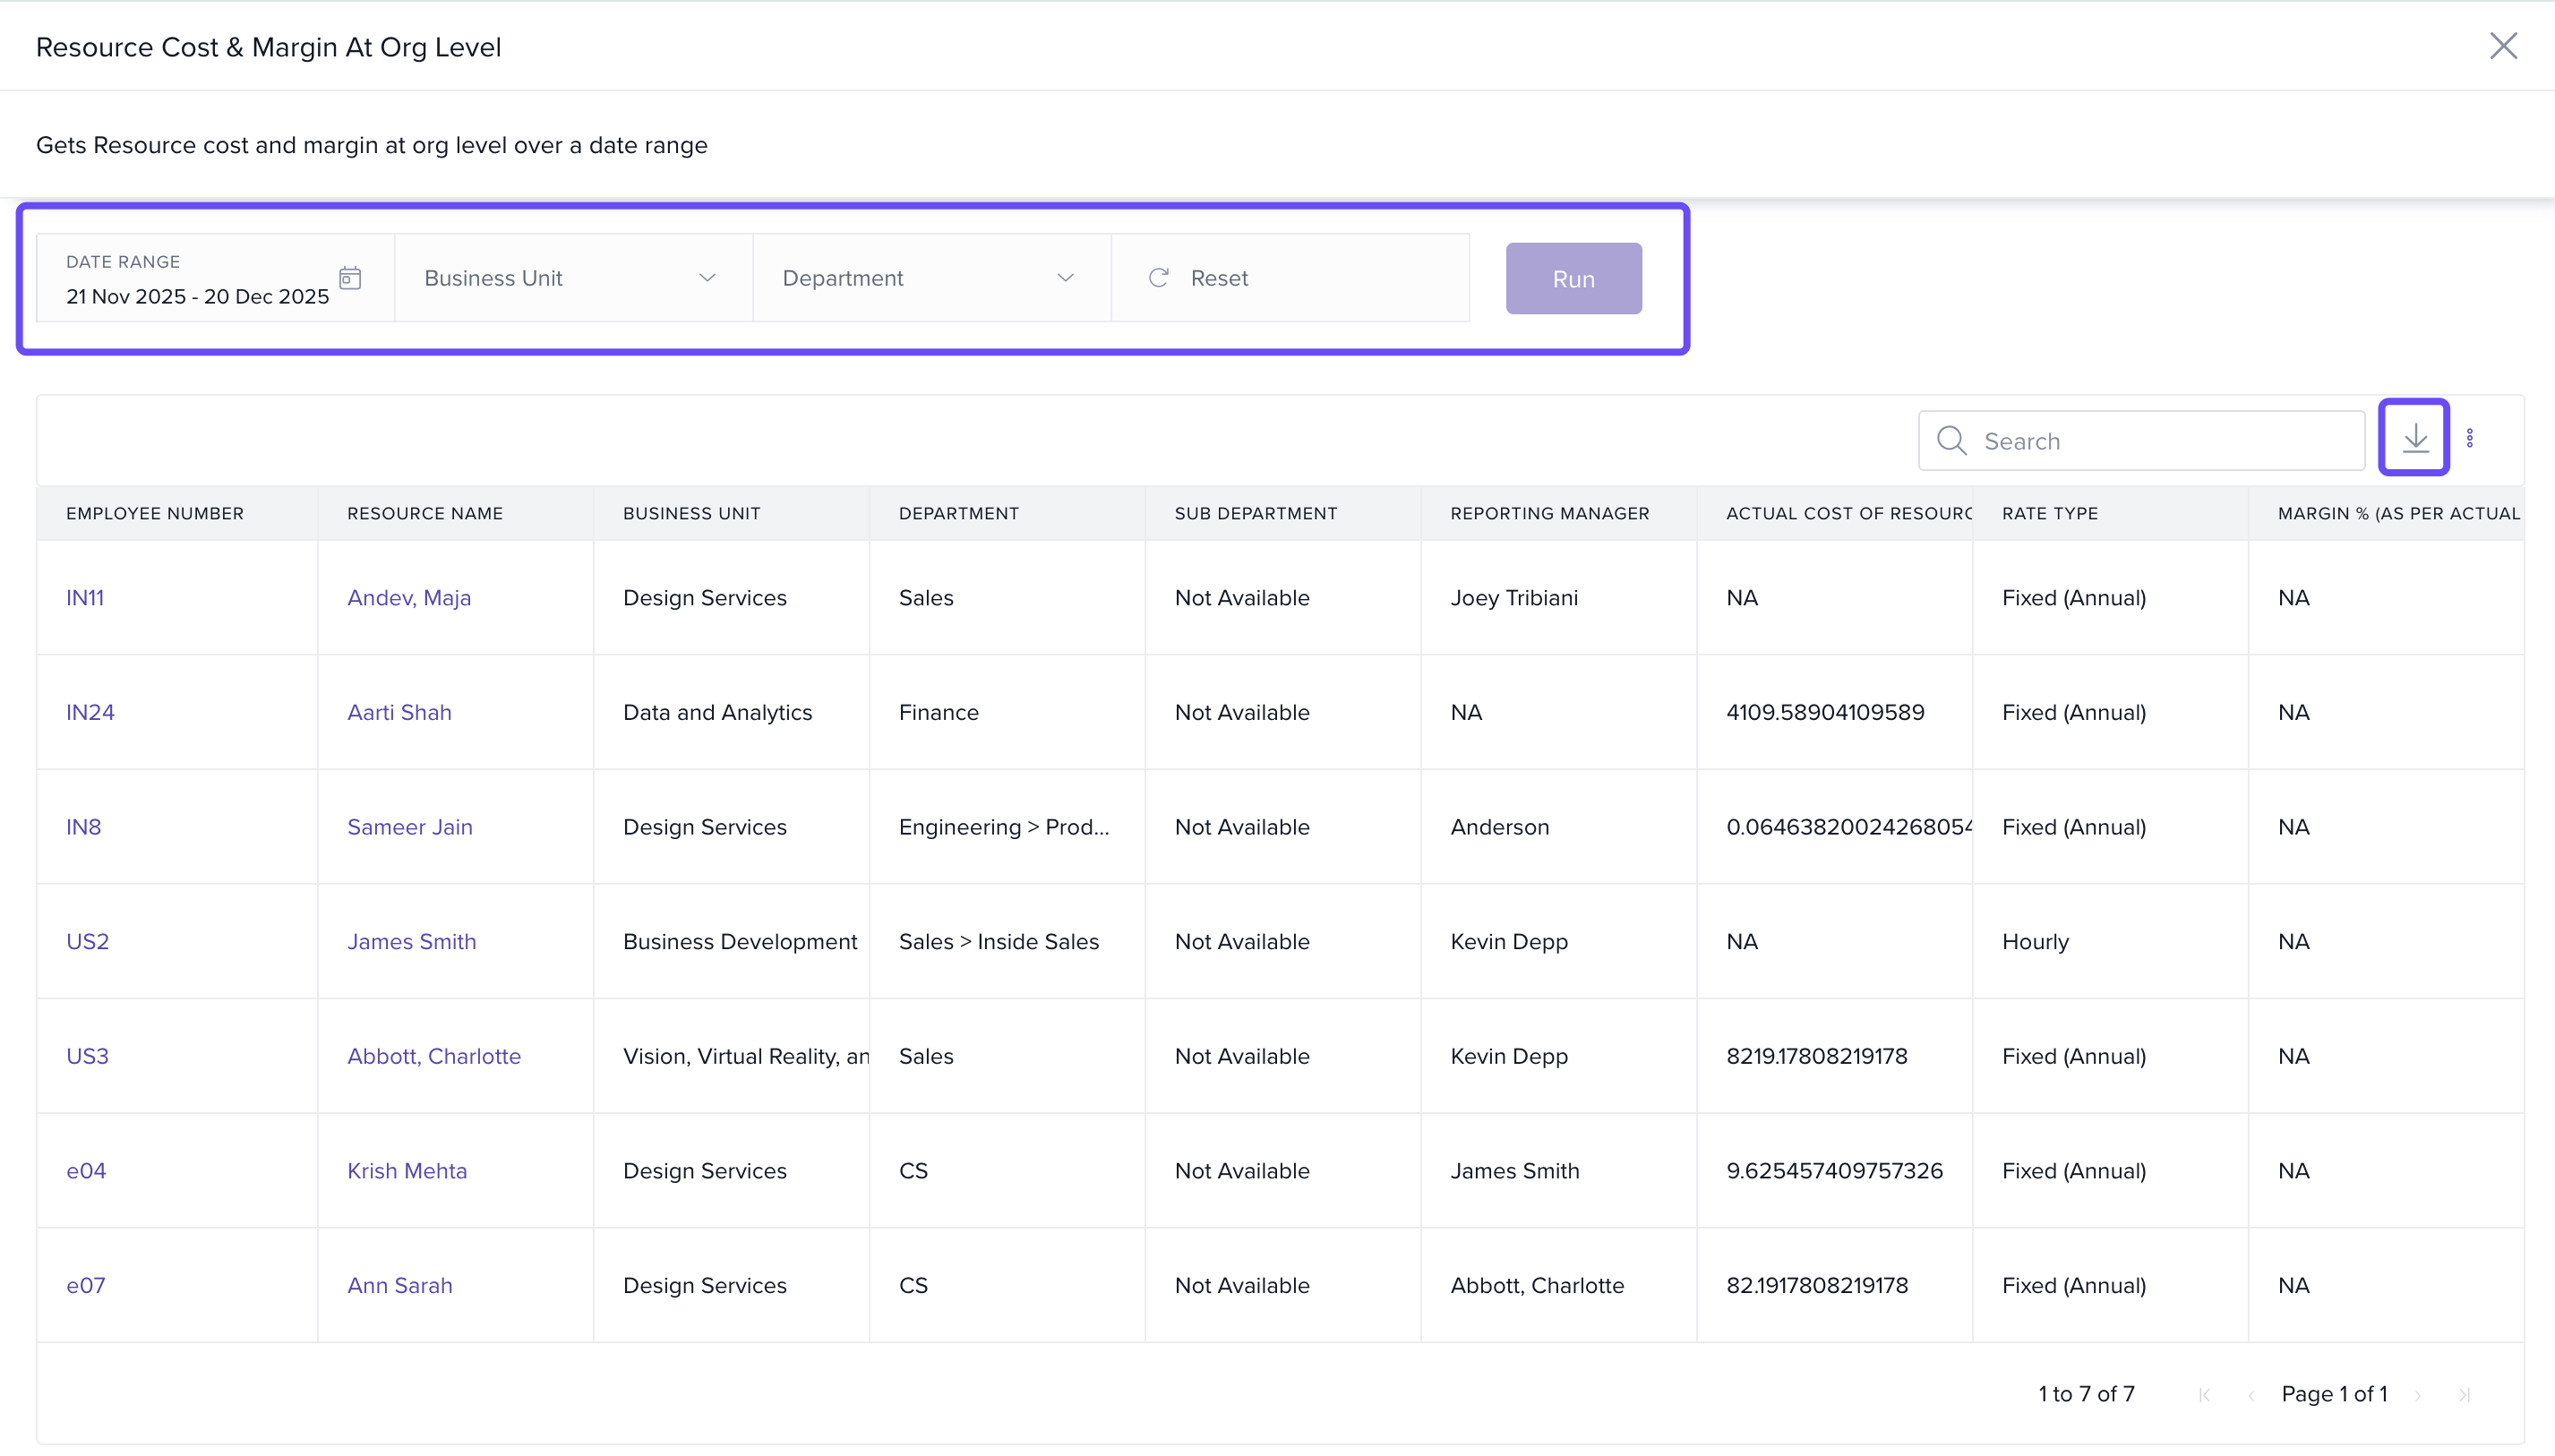The width and height of the screenshot is (2555, 1456).
Task: Open employee number US2 link
Action: [x=88, y=941]
